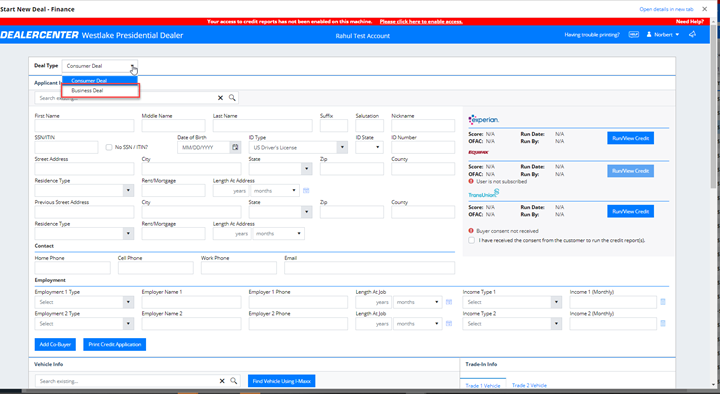Click the current address Zip field

tap(352, 169)
